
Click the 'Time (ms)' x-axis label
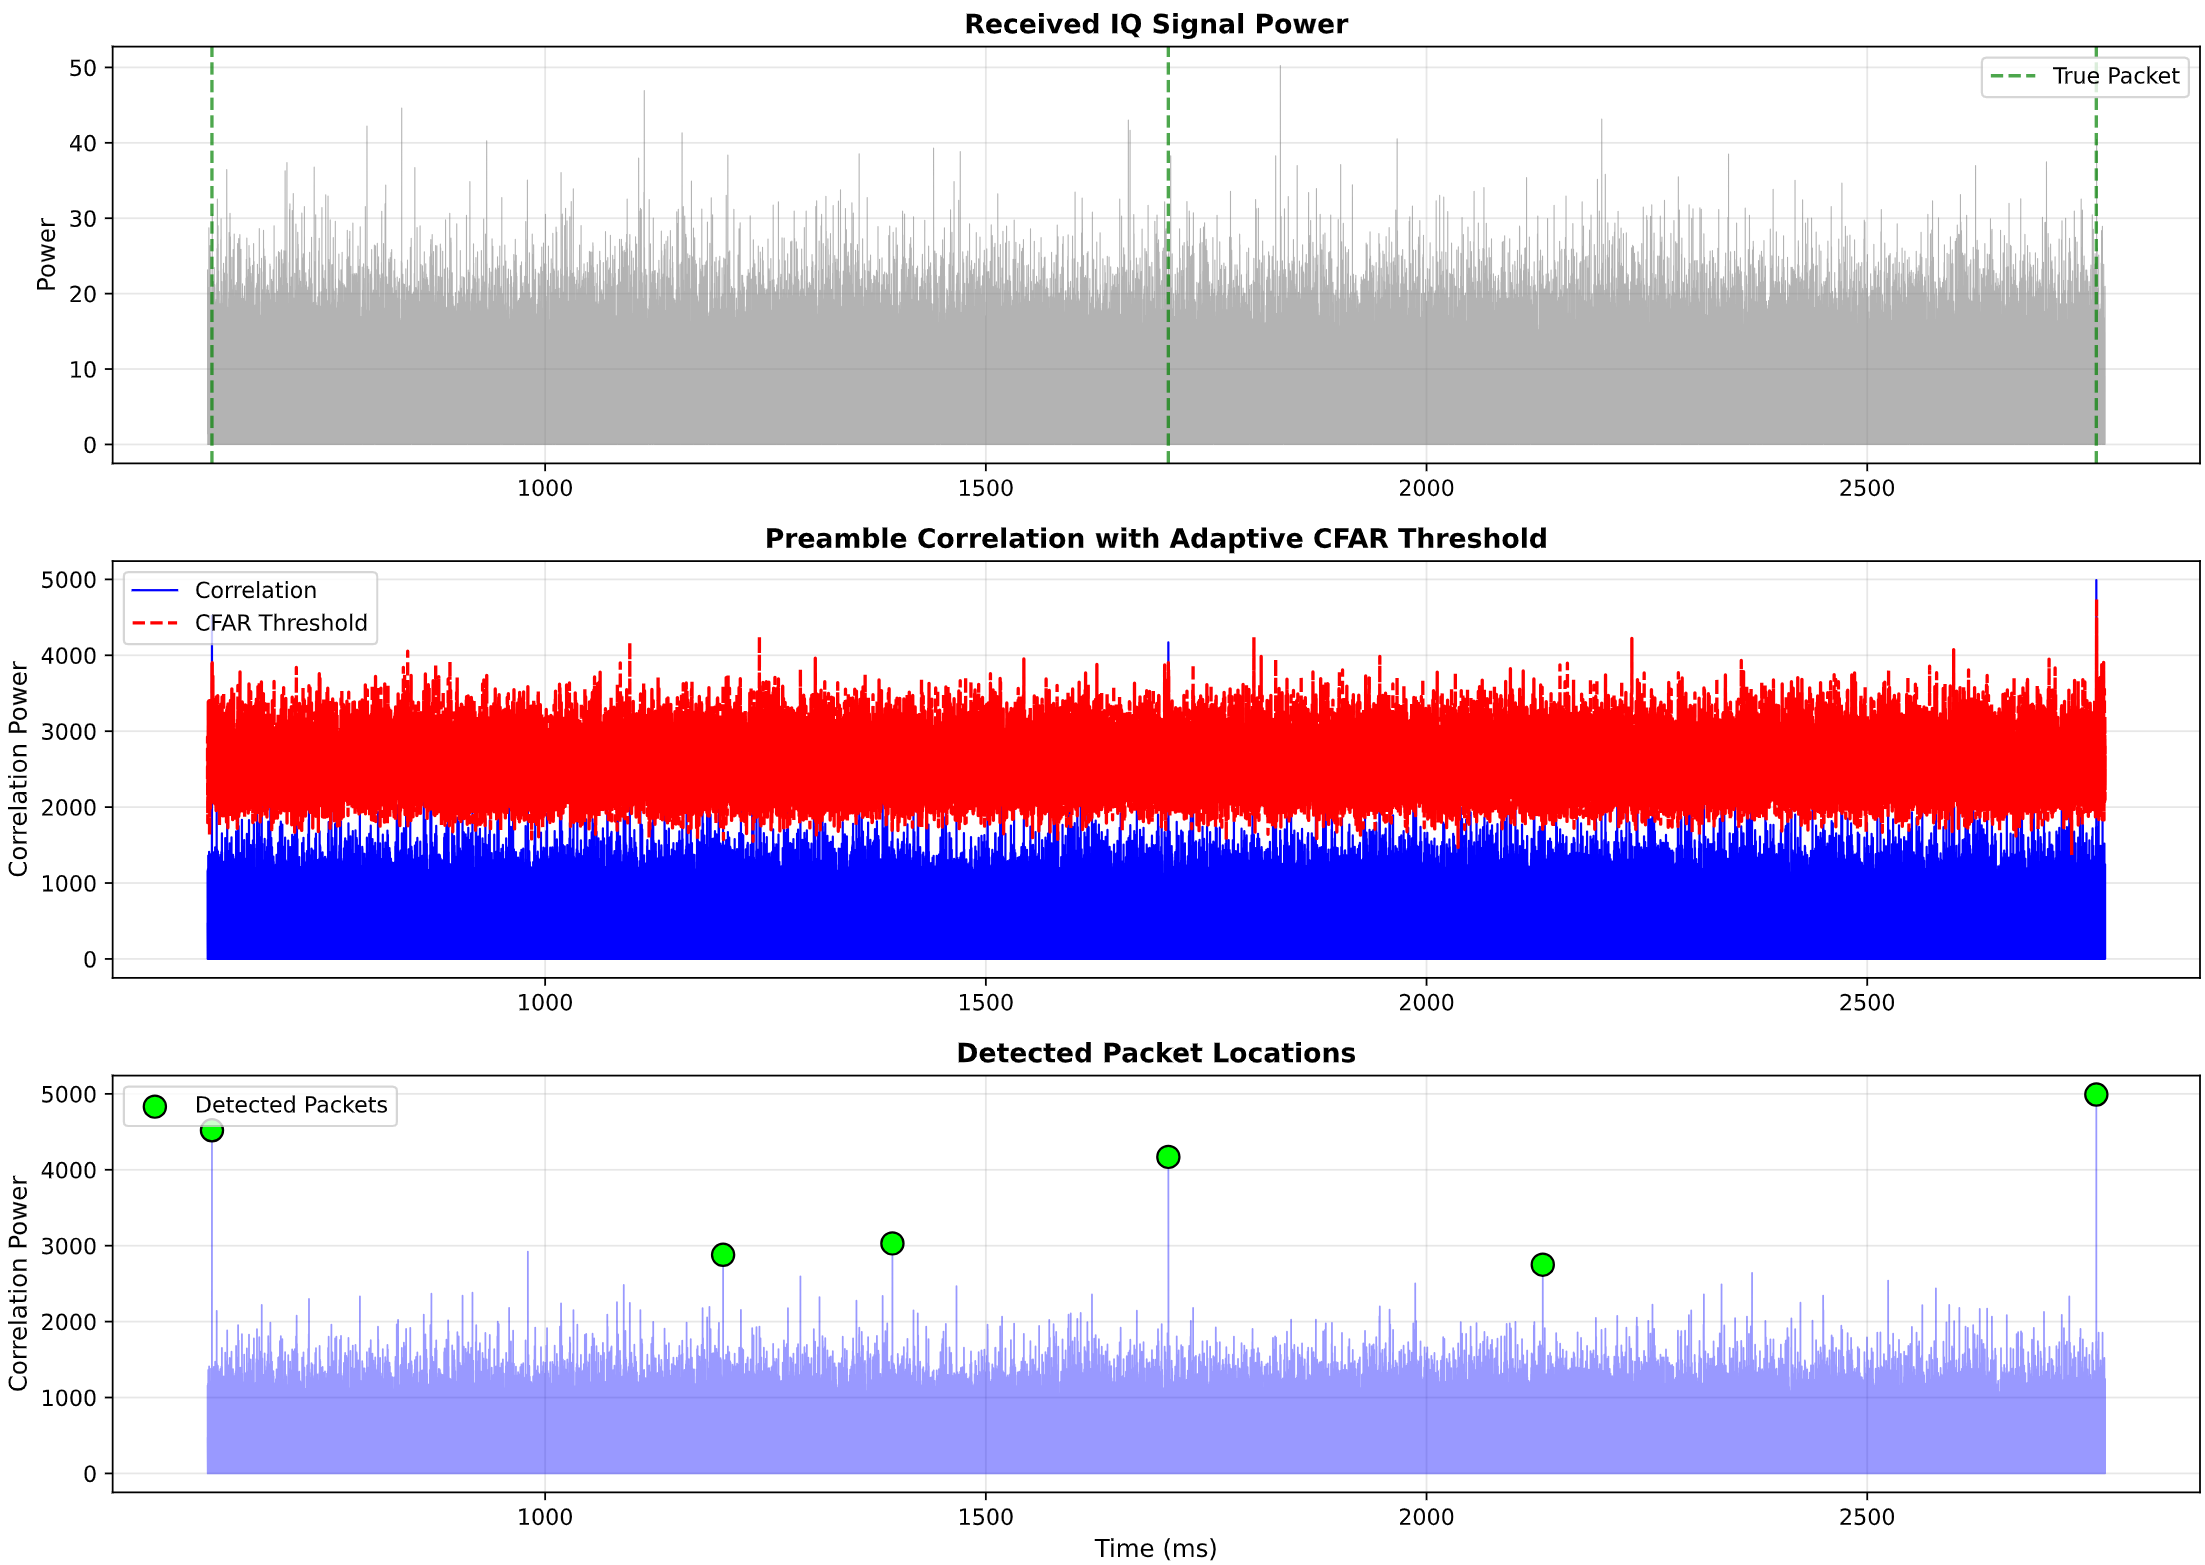(1155, 1548)
